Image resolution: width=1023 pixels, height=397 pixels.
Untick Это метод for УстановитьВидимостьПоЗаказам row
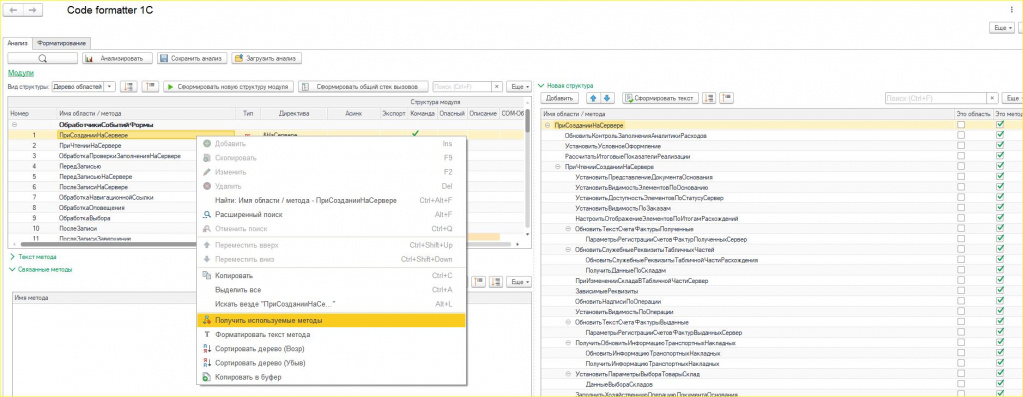(1000, 208)
